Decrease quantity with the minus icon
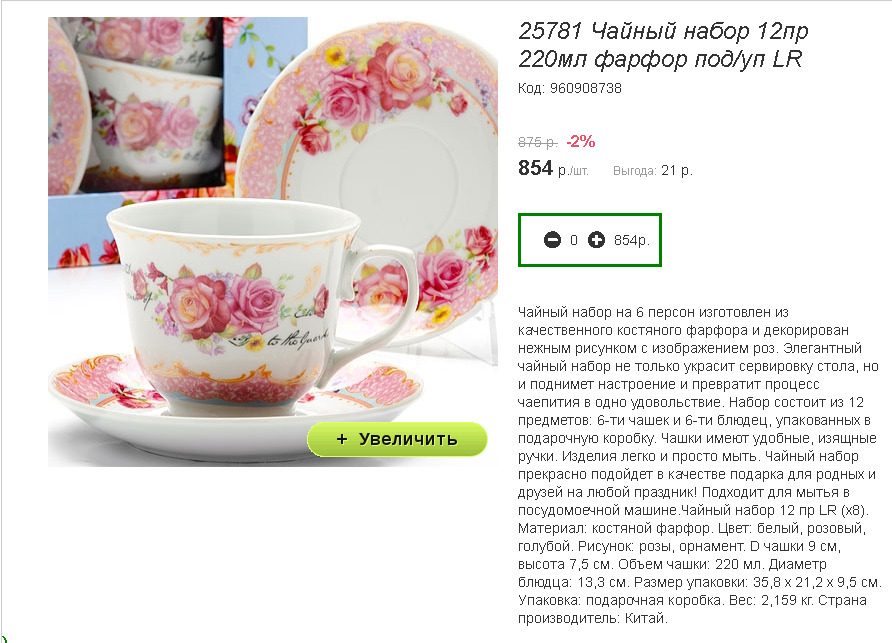The width and height of the screenshot is (892, 643). 552,240
